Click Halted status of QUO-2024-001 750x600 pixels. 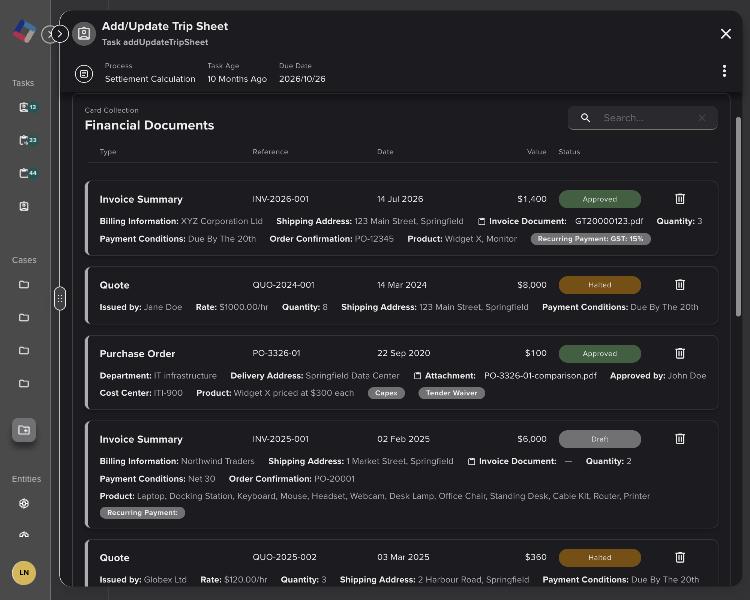pos(600,285)
